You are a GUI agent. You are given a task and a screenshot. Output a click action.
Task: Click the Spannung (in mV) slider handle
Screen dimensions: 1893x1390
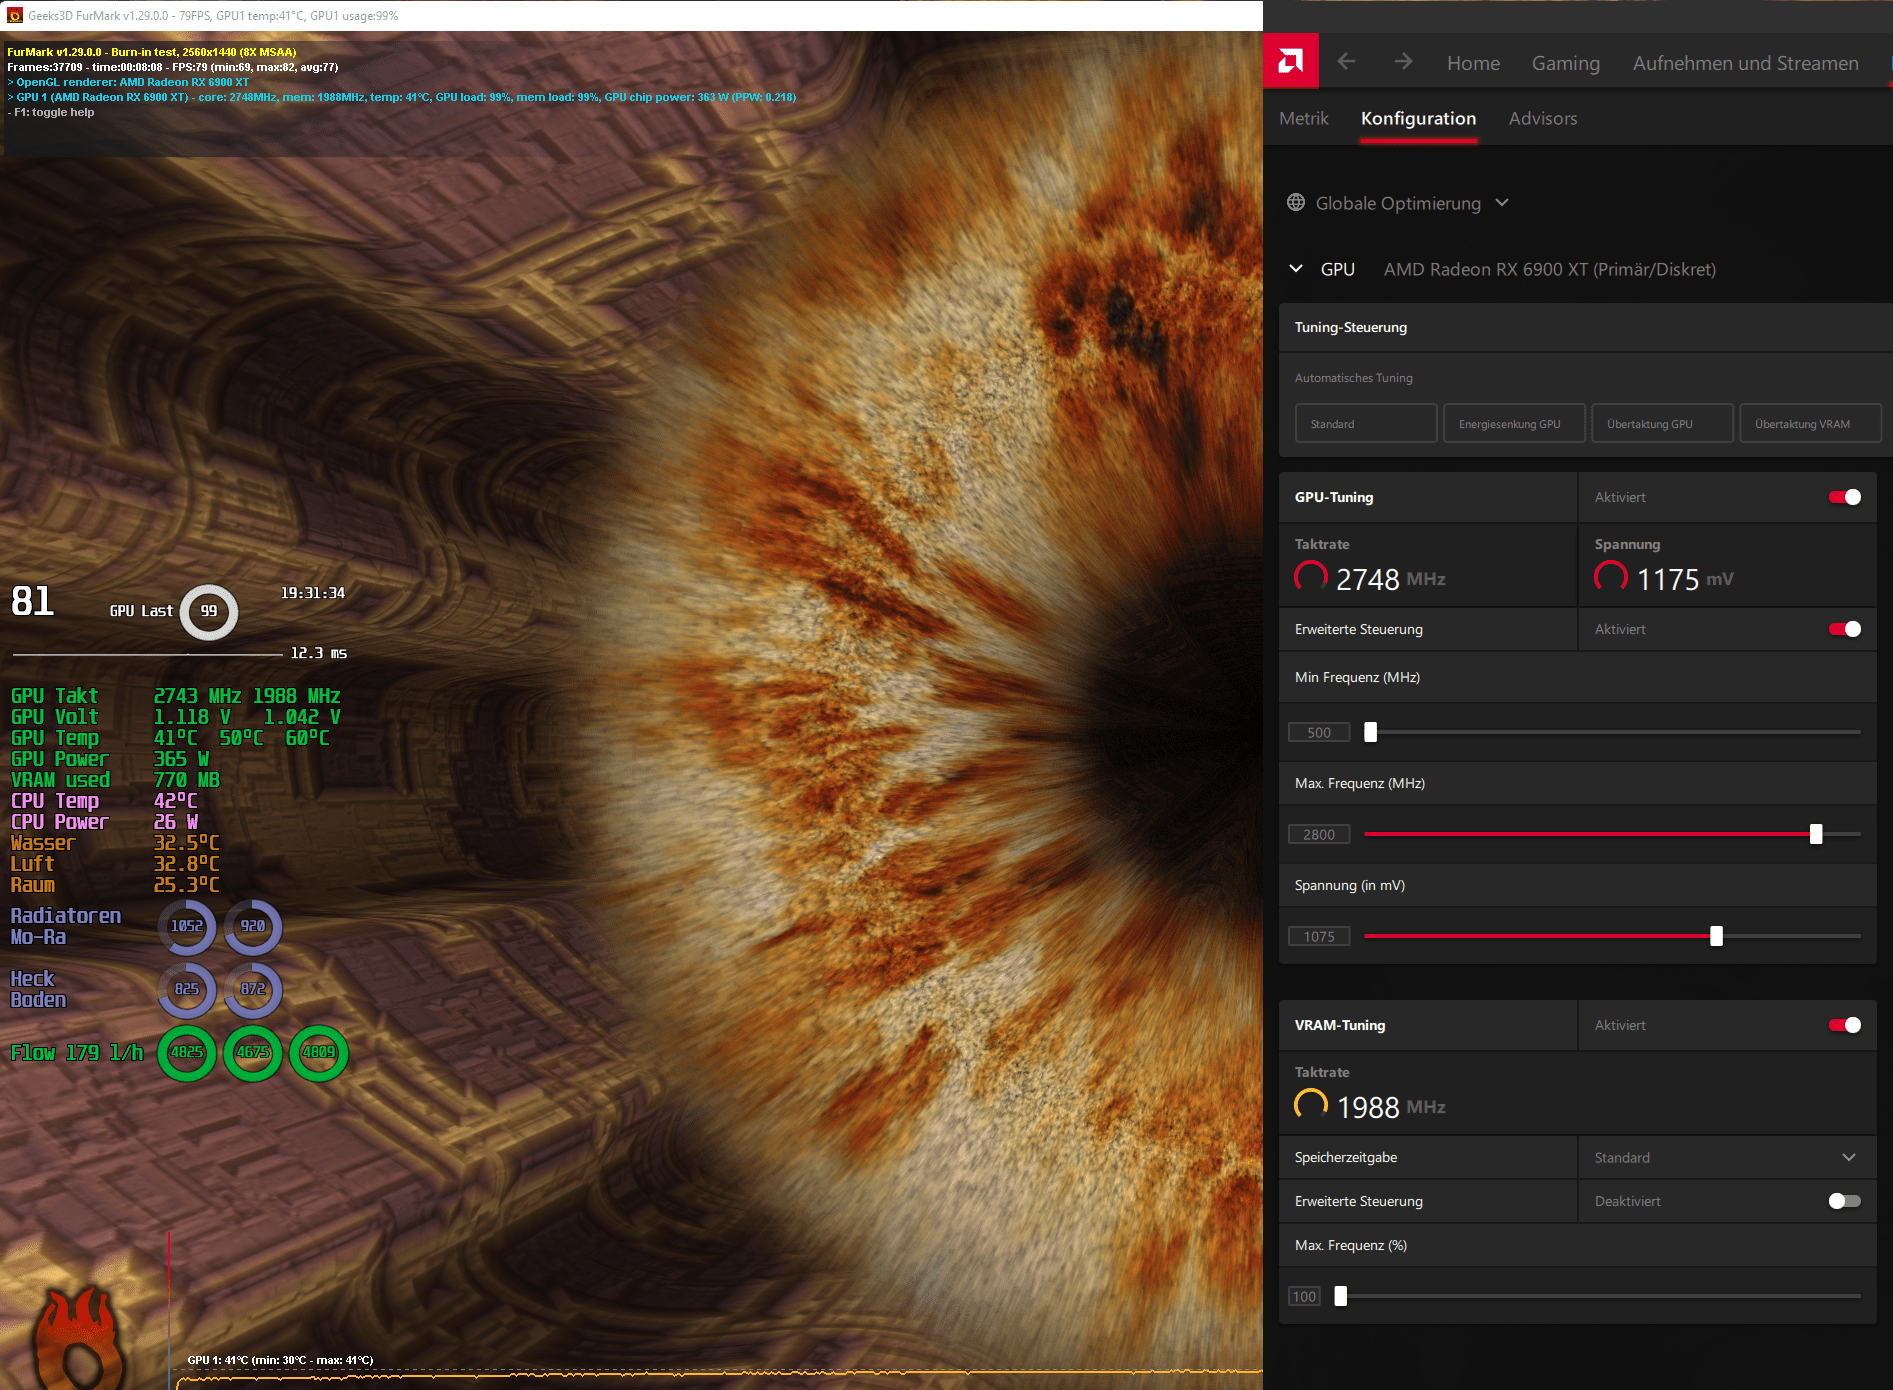point(1717,936)
